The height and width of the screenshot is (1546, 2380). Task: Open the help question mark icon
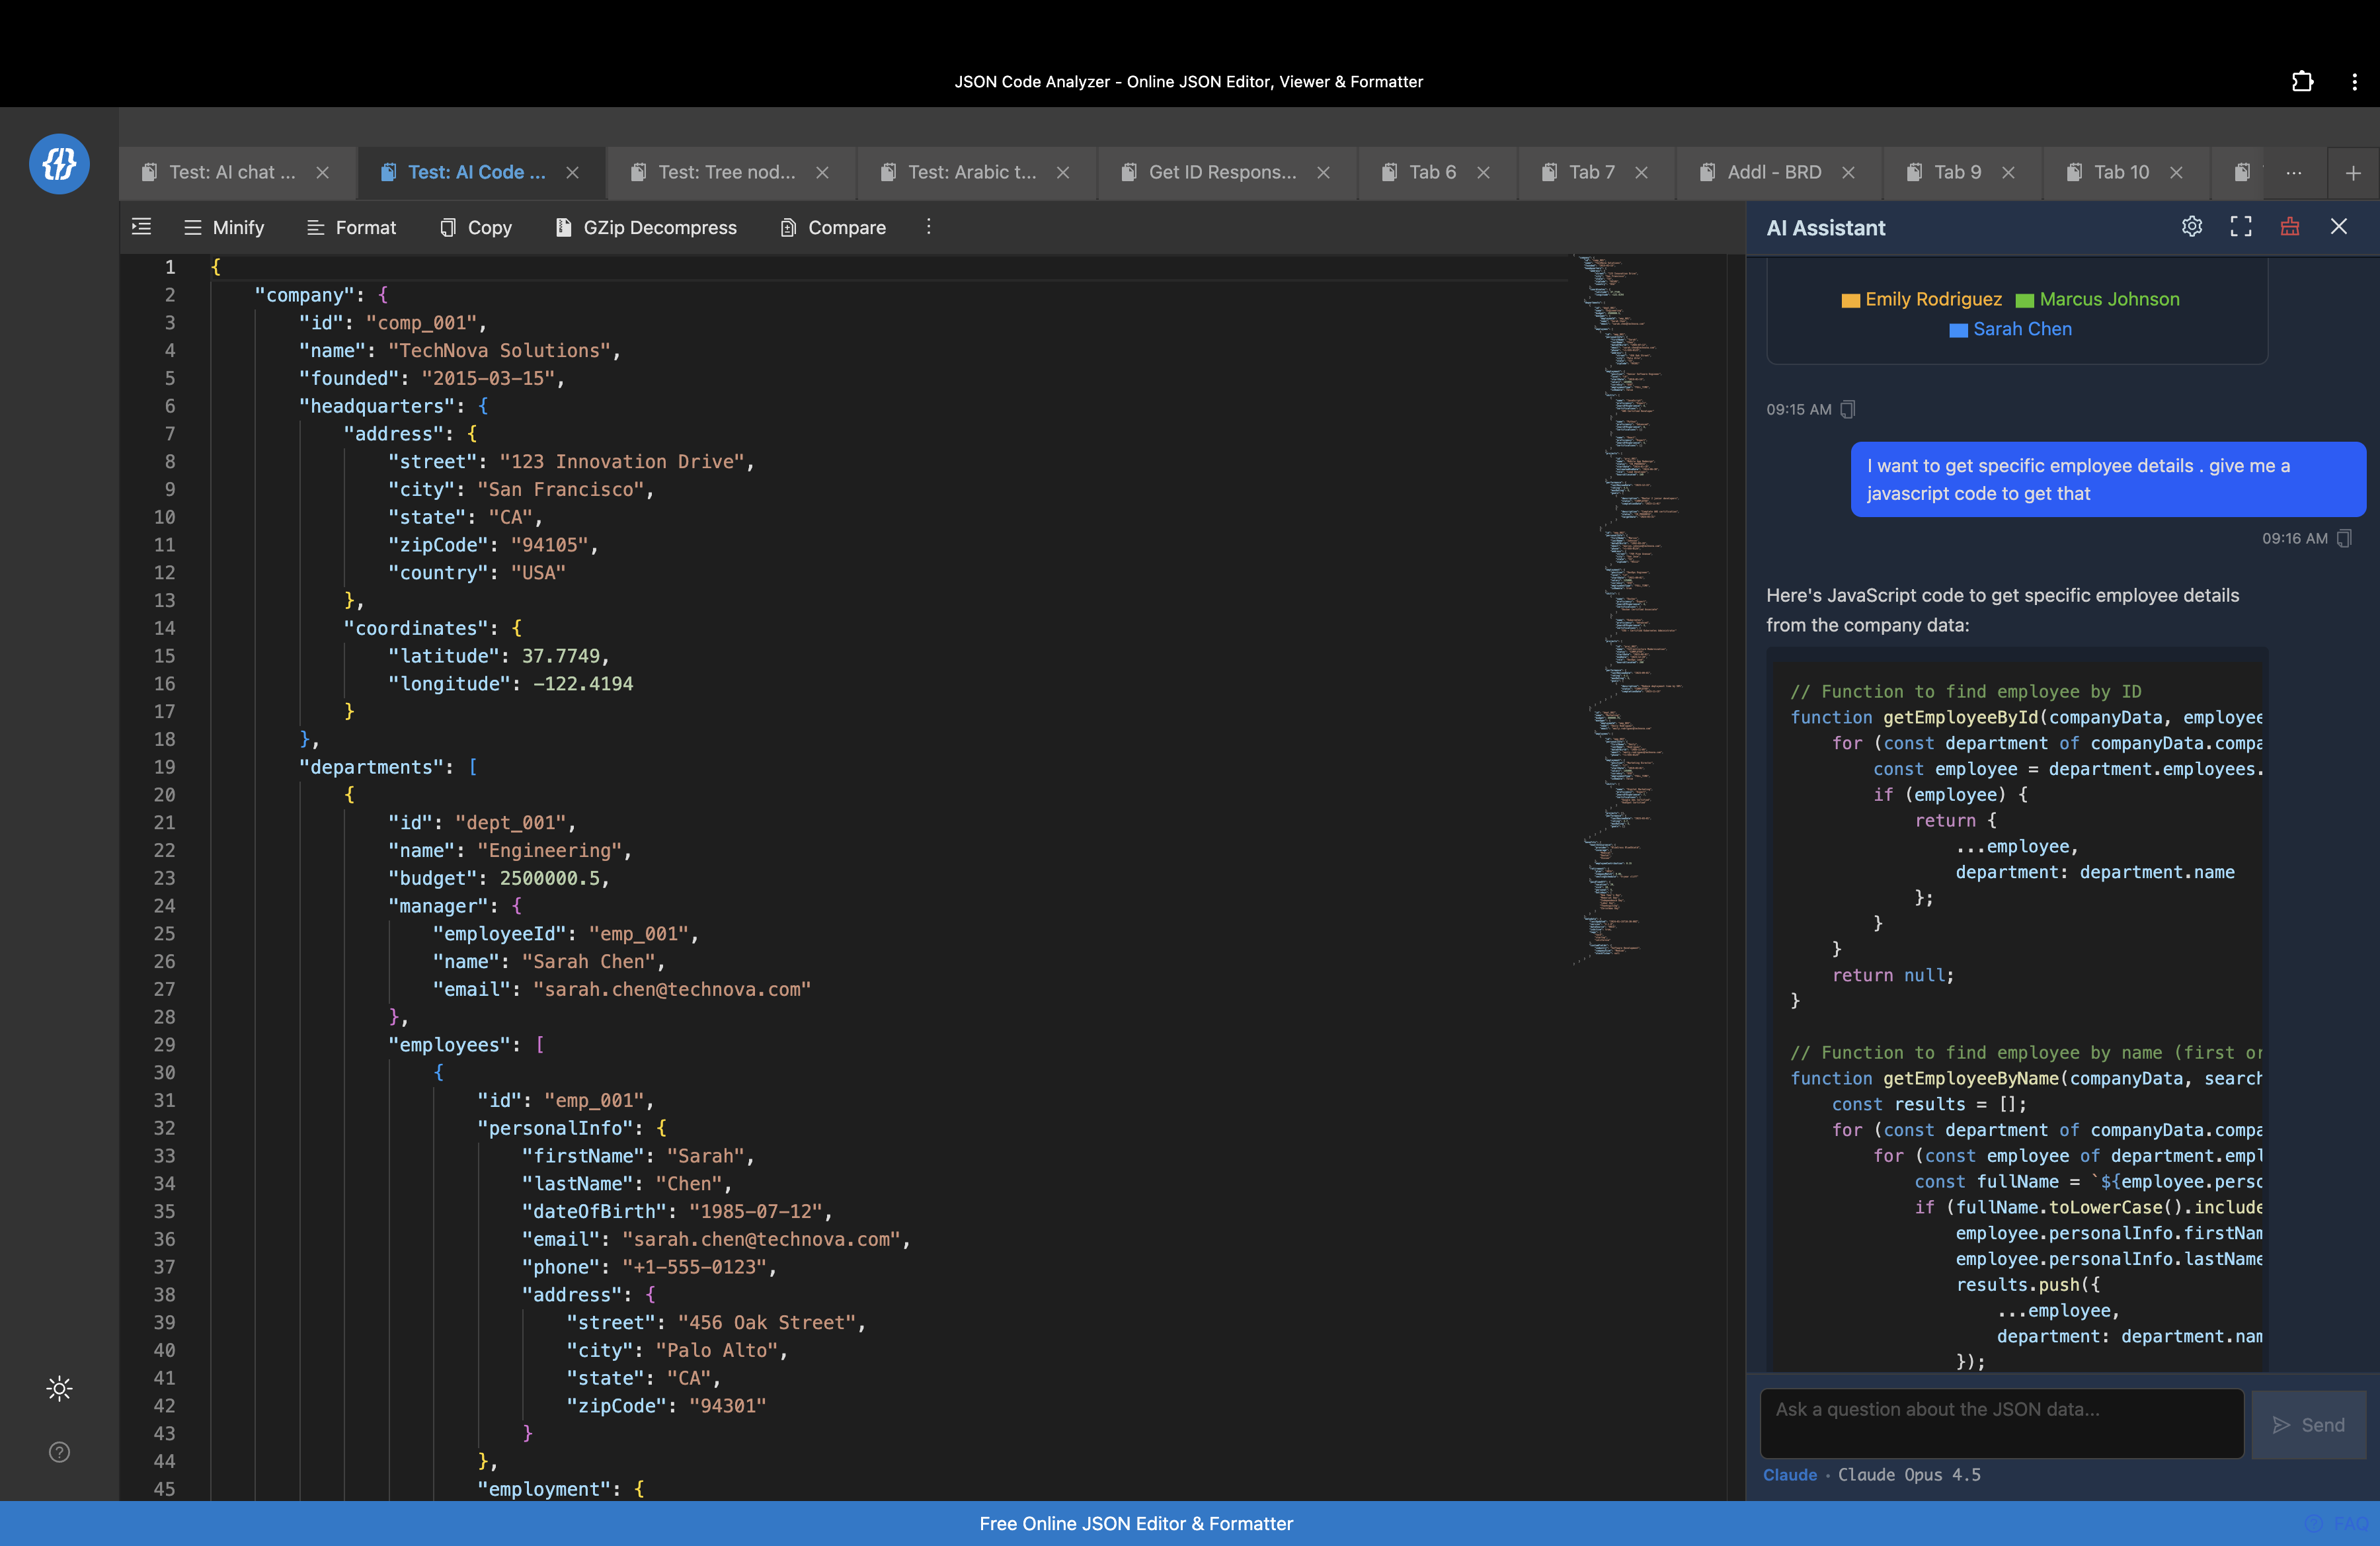coord(59,1453)
